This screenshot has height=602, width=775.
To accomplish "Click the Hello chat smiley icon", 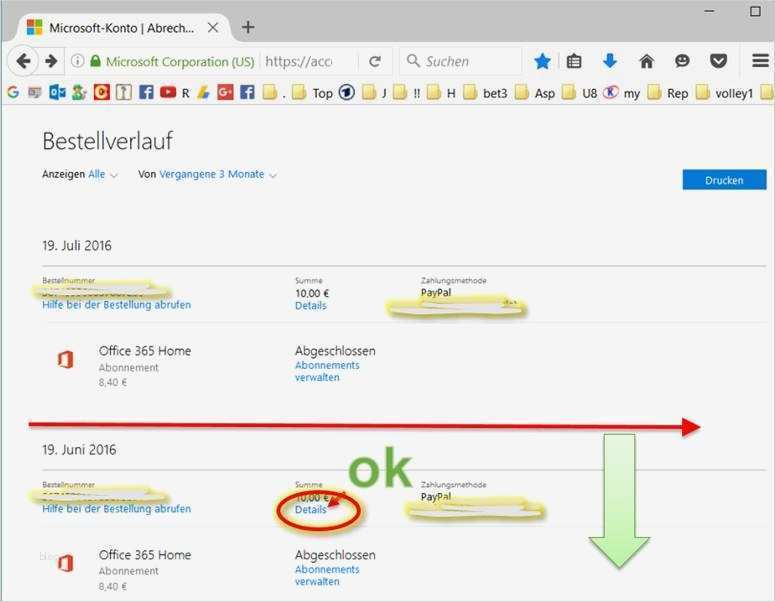I will coord(682,61).
